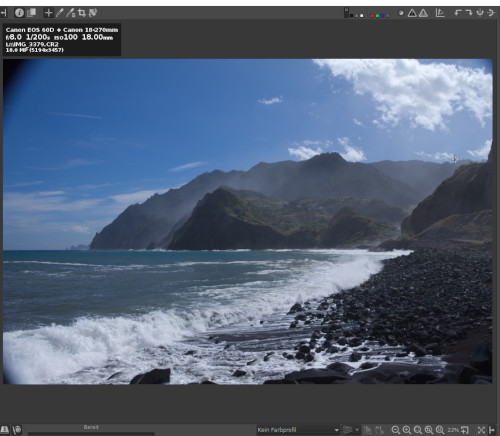Fit the whole image to screen
The width and height of the screenshot is (500, 436).
[x=418, y=430]
